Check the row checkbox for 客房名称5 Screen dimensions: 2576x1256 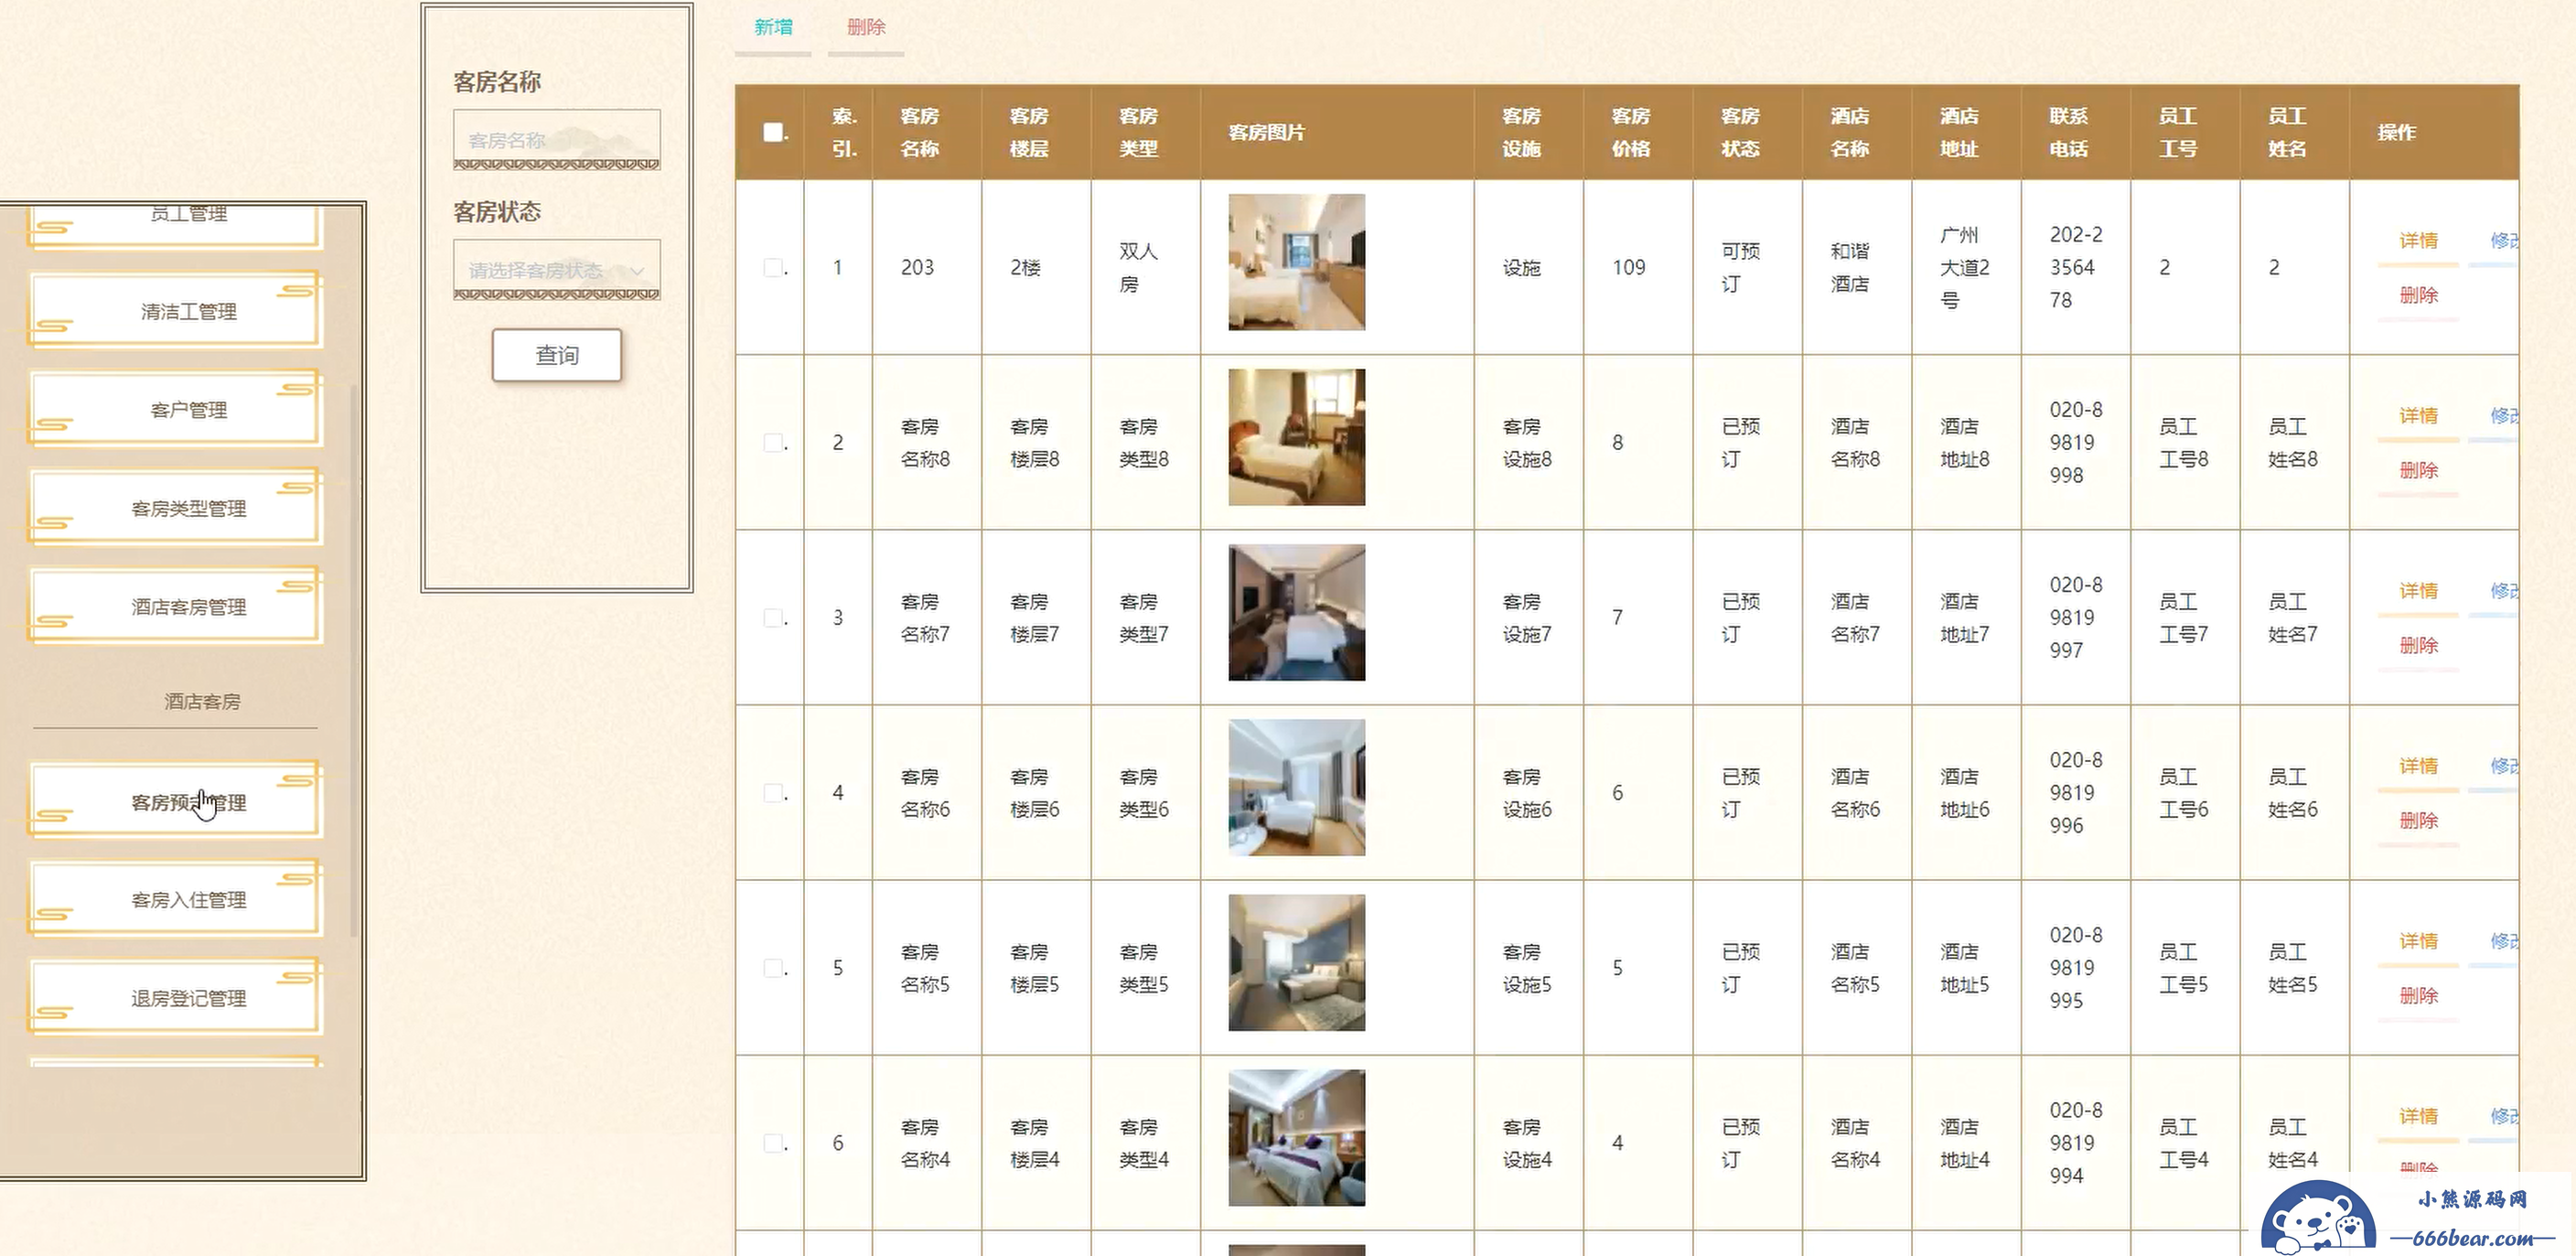pyautogui.click(x=773, y=967)
